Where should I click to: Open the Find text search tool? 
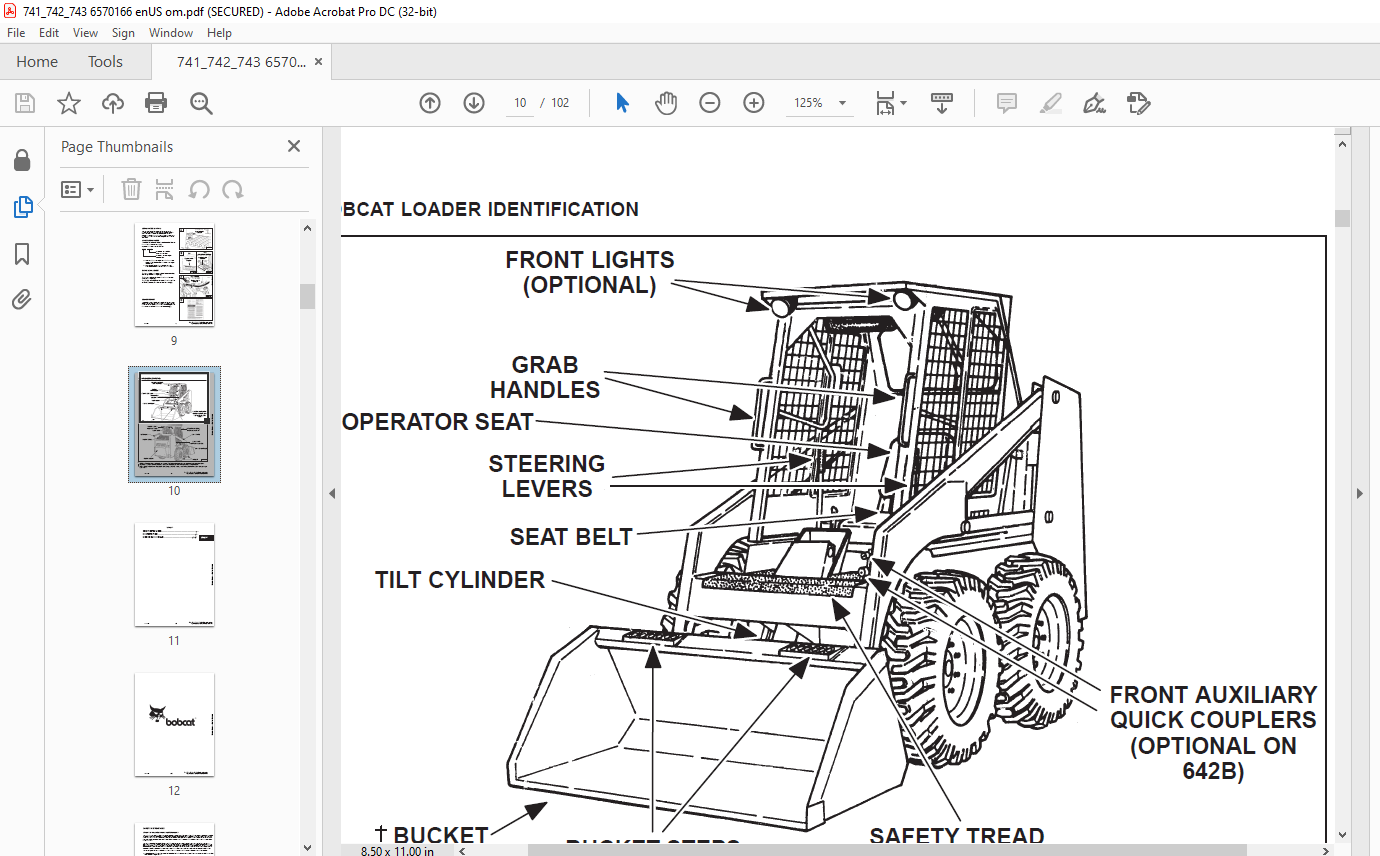tap(201, 103)
